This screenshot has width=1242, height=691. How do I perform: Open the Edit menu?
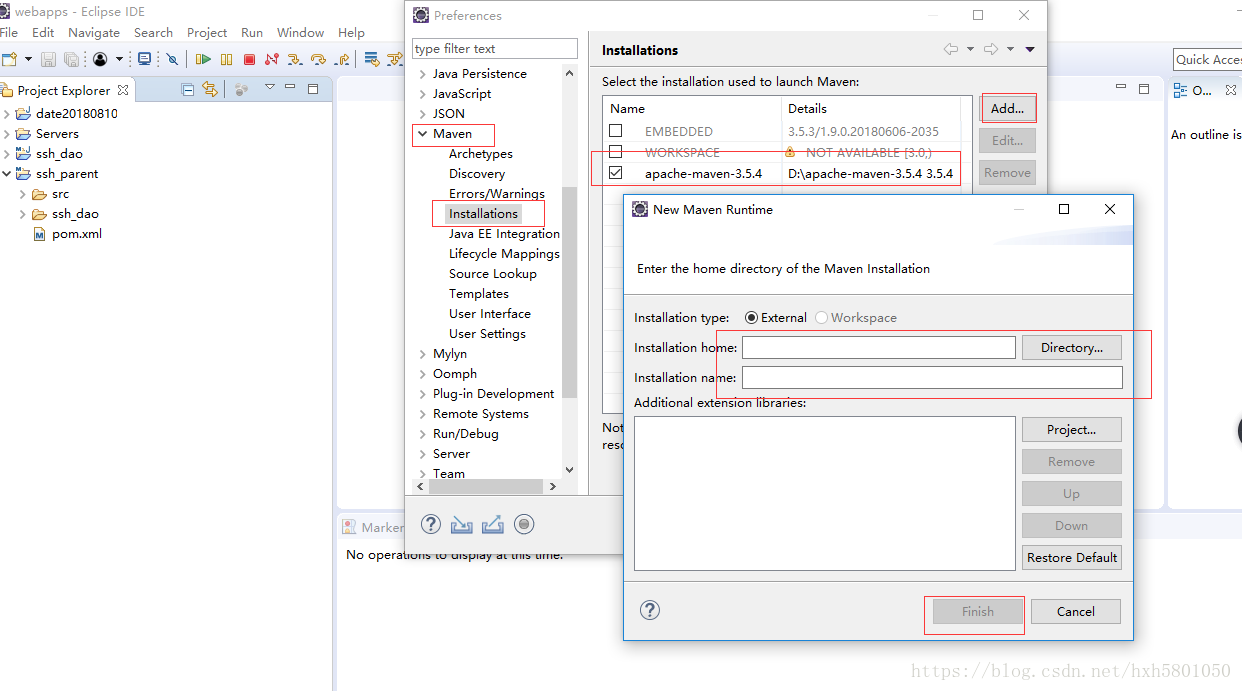[x=43, y=33]
